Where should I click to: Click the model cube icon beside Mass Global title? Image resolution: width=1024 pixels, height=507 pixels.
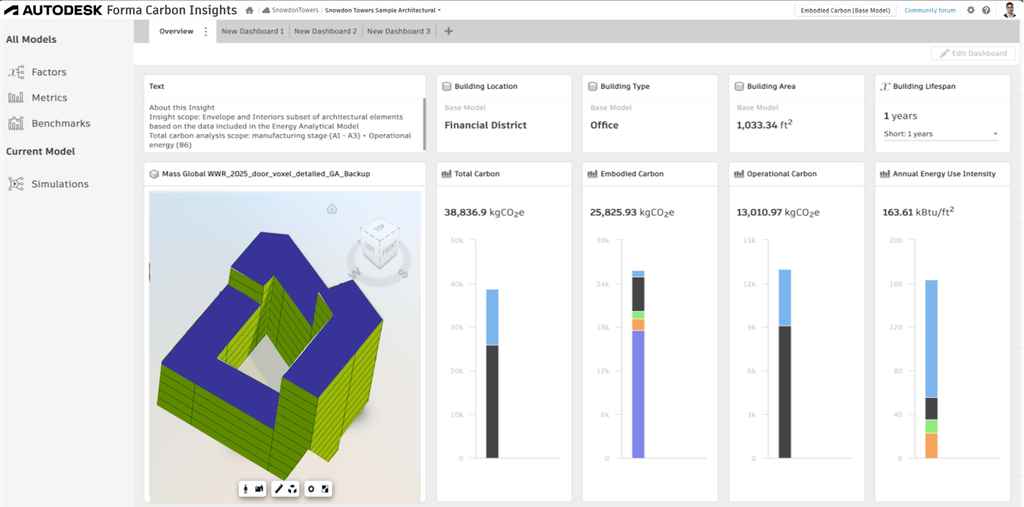coord(154,174)
